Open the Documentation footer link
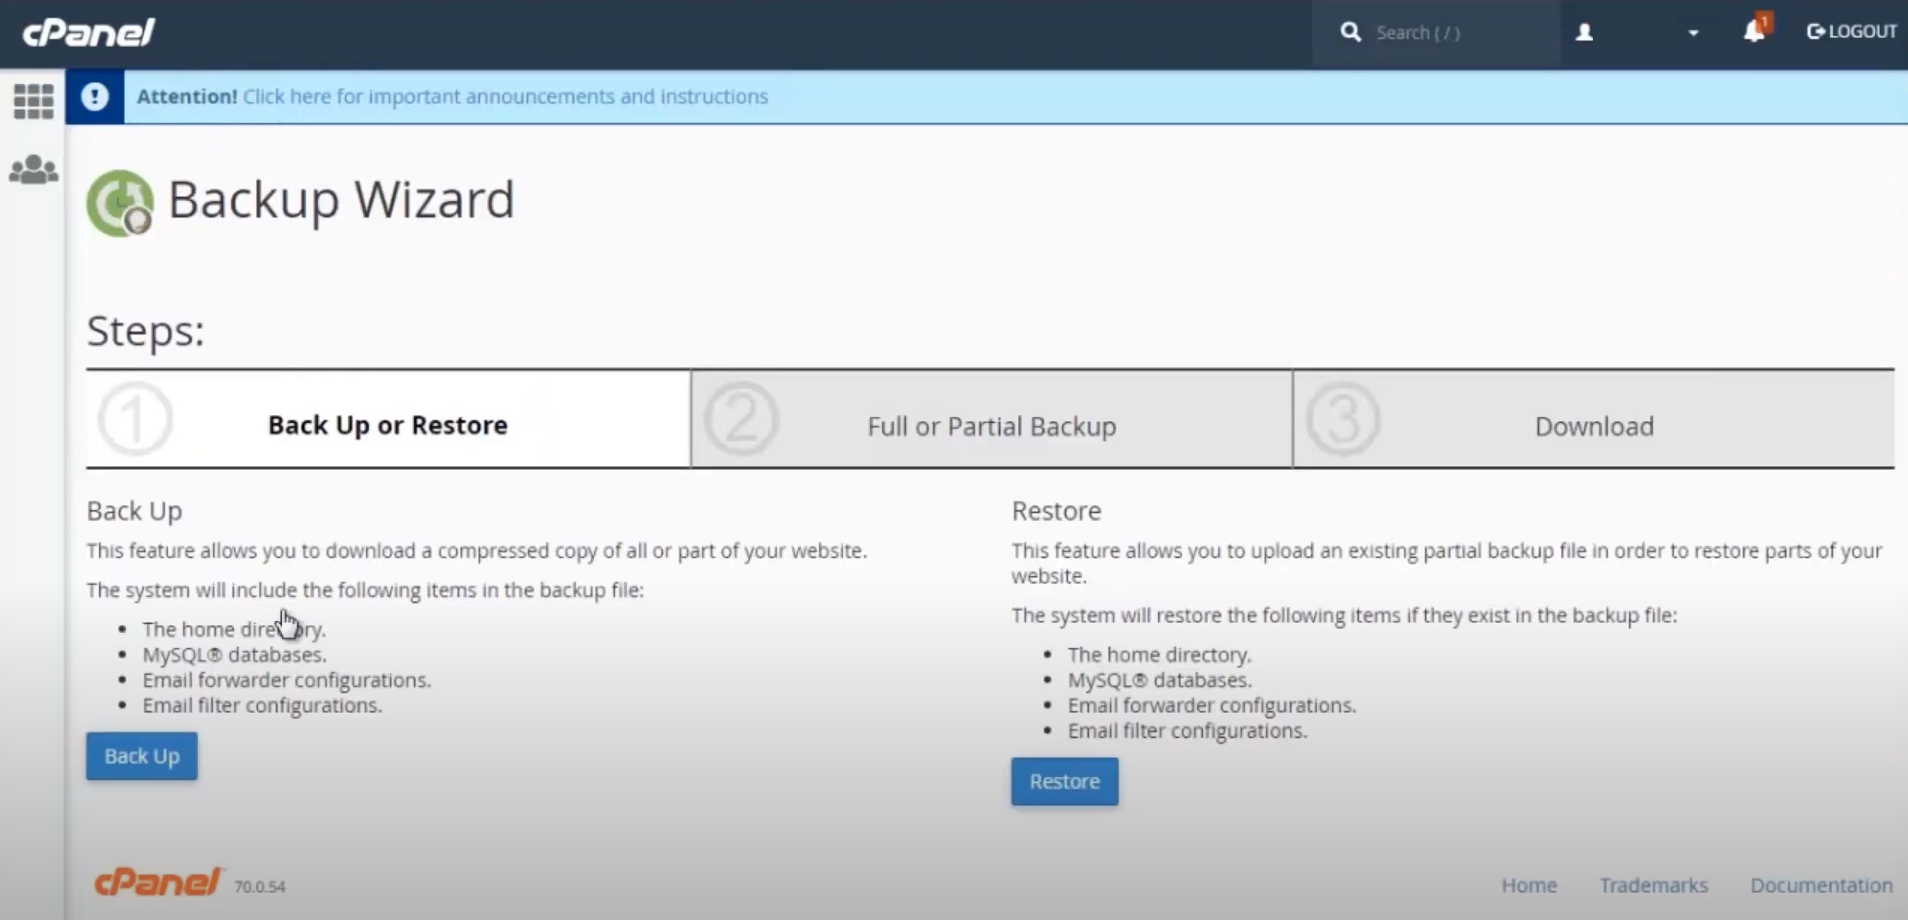Image resolution: width=1908 pixels, height=920 pixels. pyautogui.click(x=1820, y=885)
